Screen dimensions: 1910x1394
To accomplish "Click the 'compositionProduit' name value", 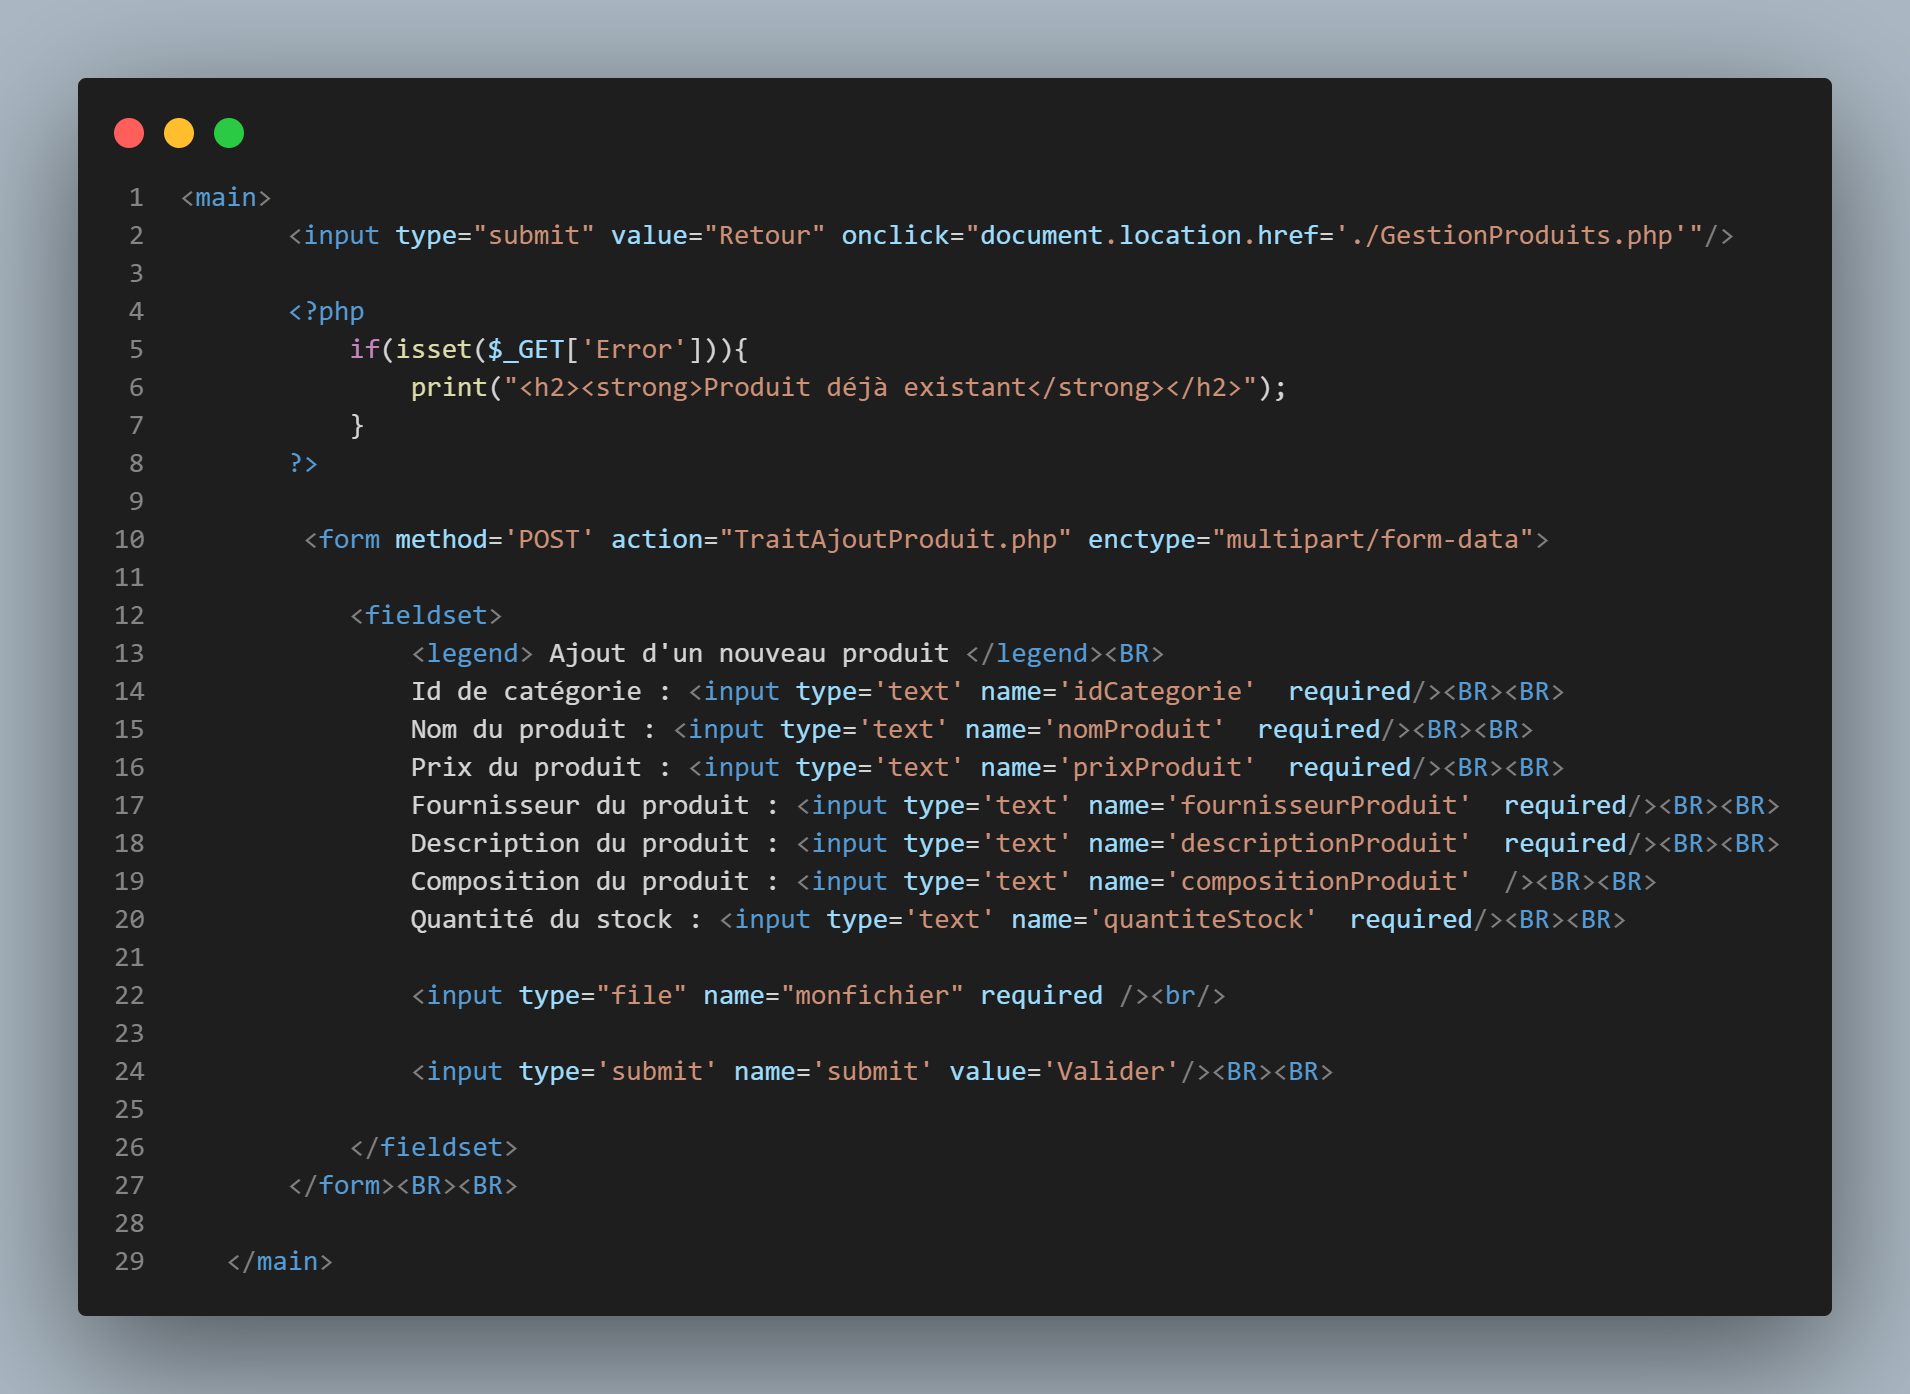I will pos(1319,882).
